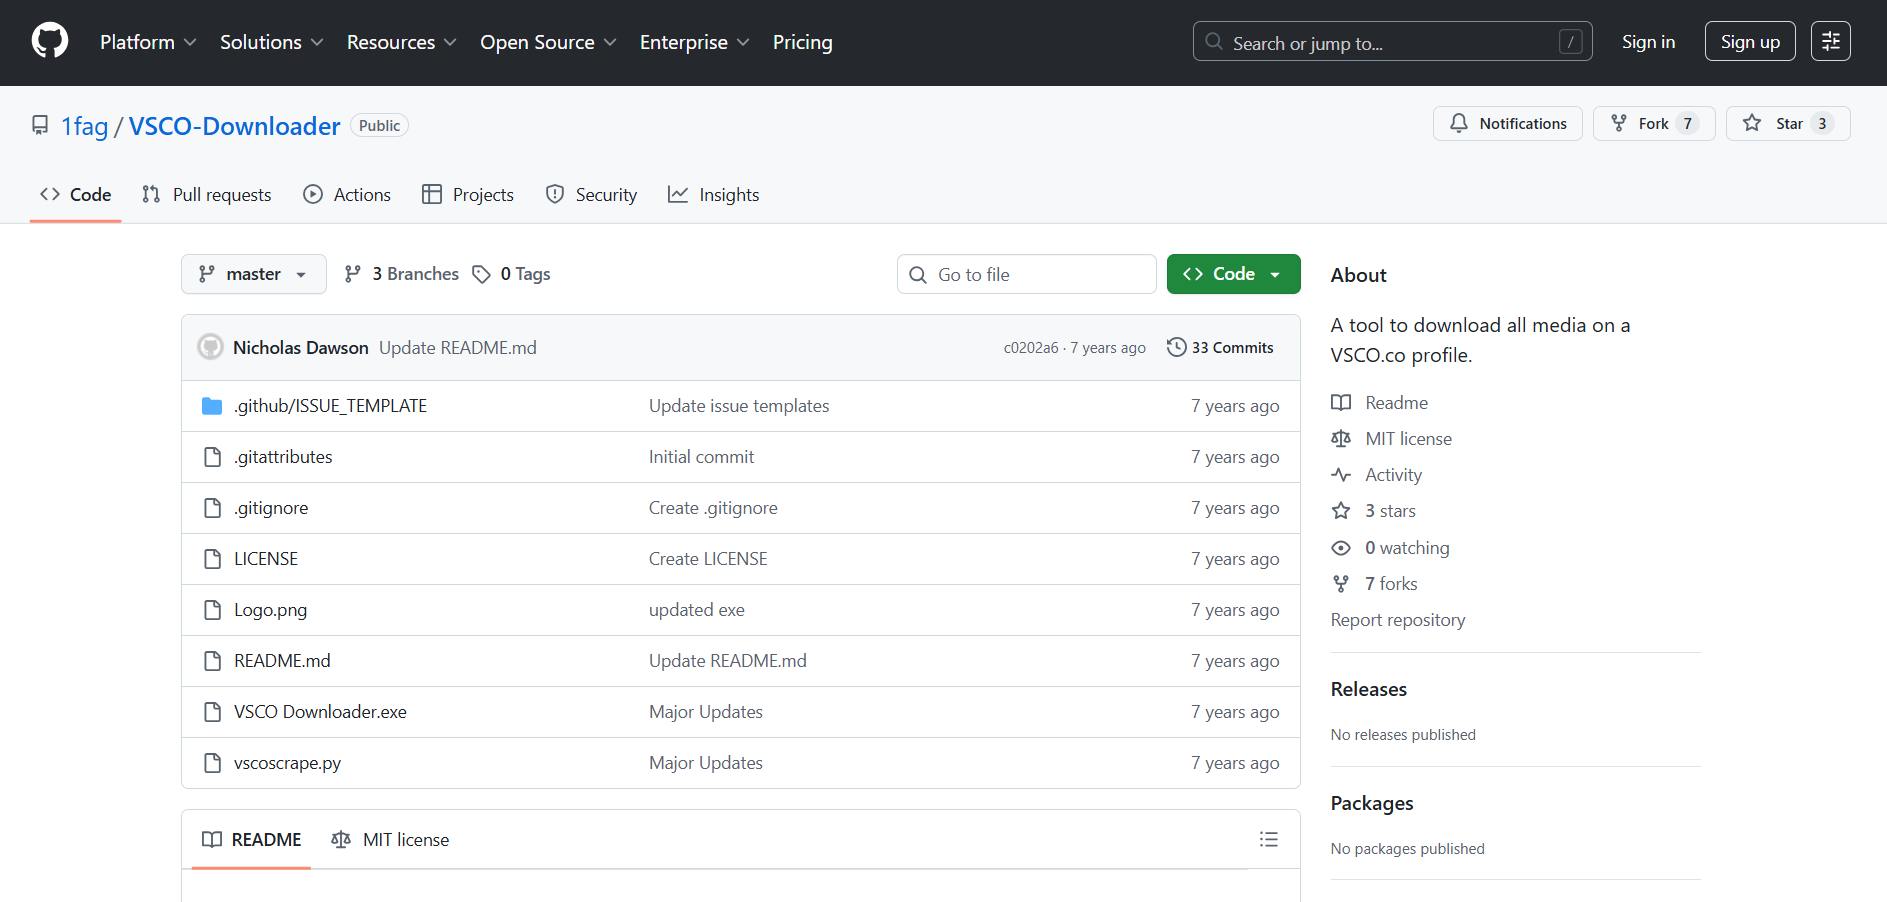
Task: Open the Insights tab
Action: tap(729, 194)
